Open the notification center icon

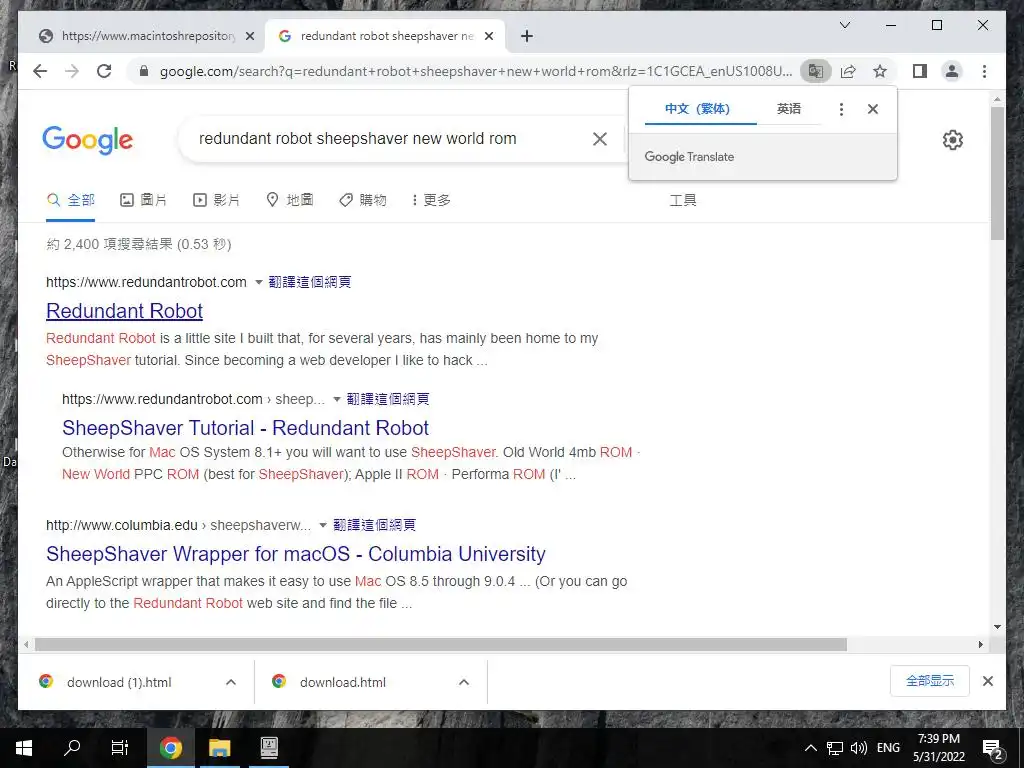click(992, 749)
